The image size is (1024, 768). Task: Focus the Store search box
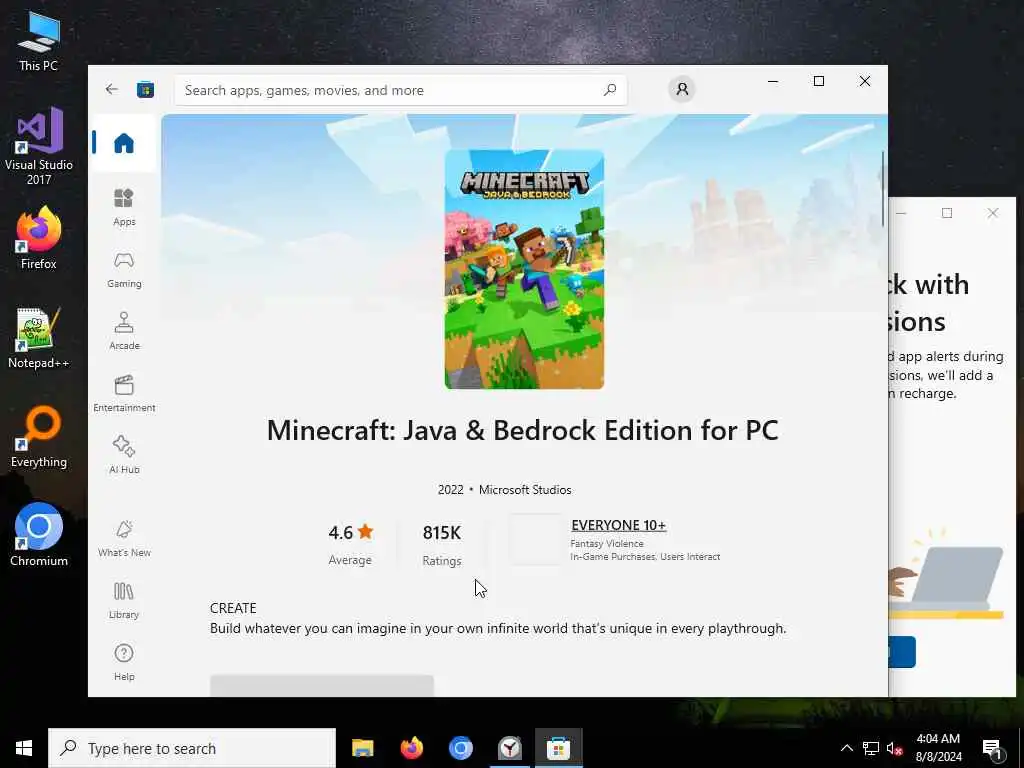point(400,90)
